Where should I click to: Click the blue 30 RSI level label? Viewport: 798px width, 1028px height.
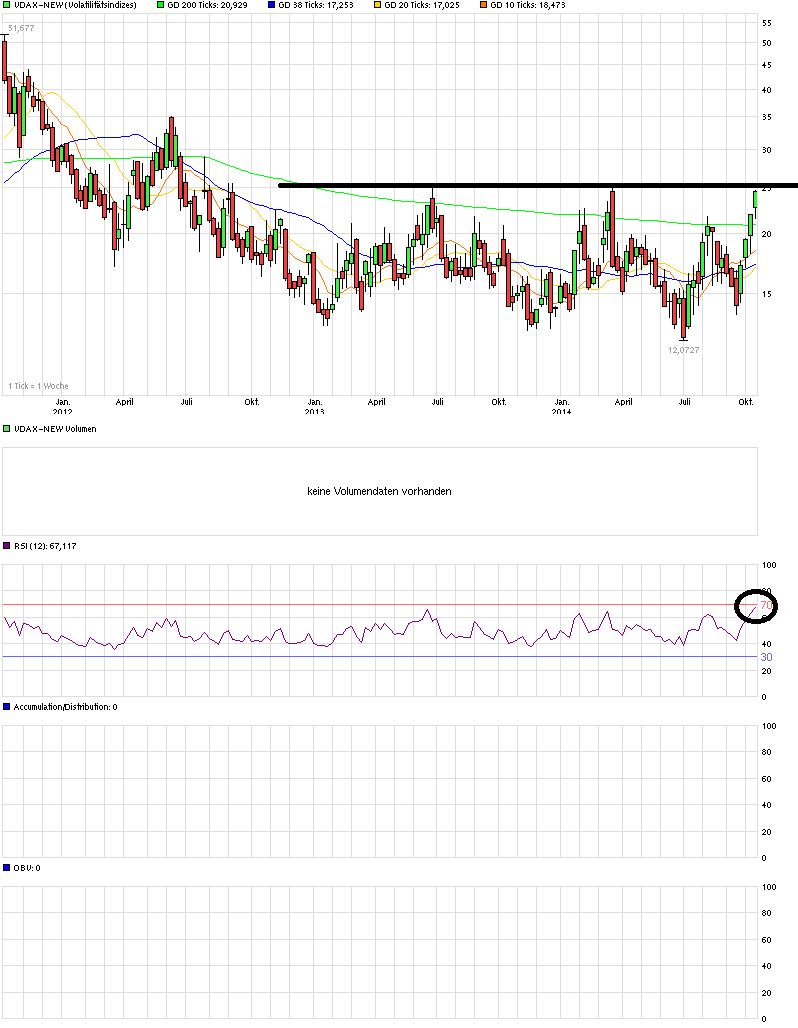766,657
